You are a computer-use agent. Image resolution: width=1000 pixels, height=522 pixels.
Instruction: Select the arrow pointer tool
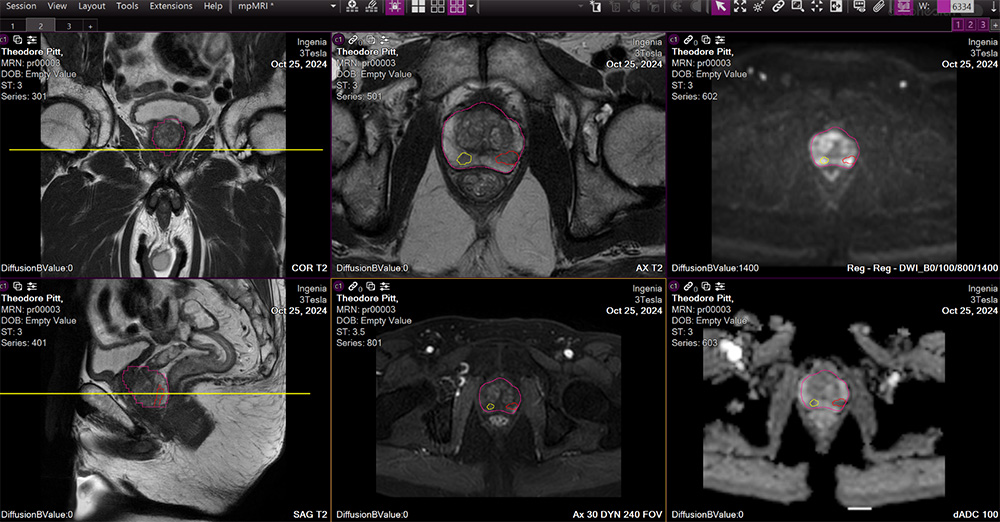(x=720, y=6)
